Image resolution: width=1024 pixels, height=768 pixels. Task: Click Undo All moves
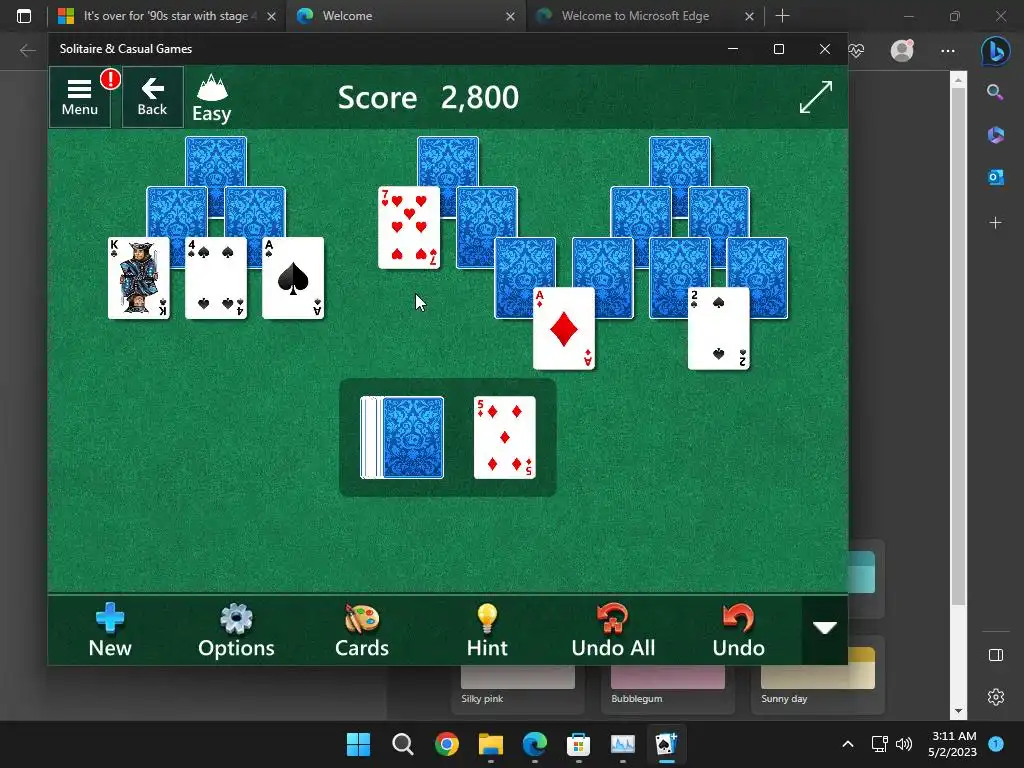pyautogui.click(x=613, y=630)
